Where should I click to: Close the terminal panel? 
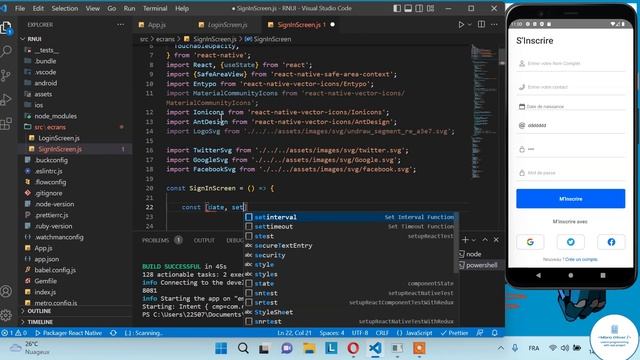496,240
